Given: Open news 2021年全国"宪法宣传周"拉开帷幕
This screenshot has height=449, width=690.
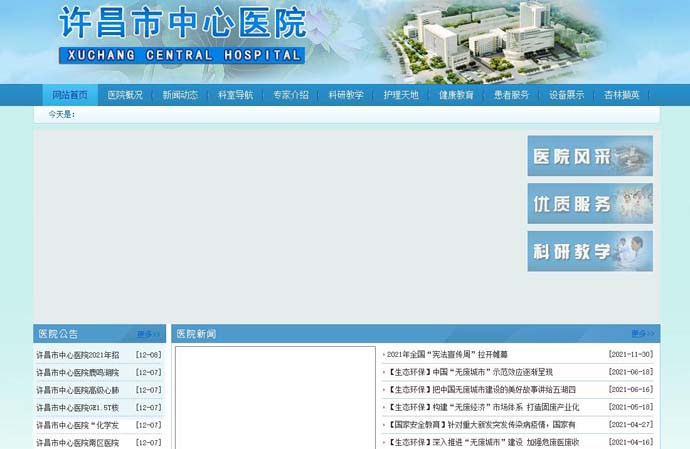Looking at the screenshot, I should coord(447,354).
